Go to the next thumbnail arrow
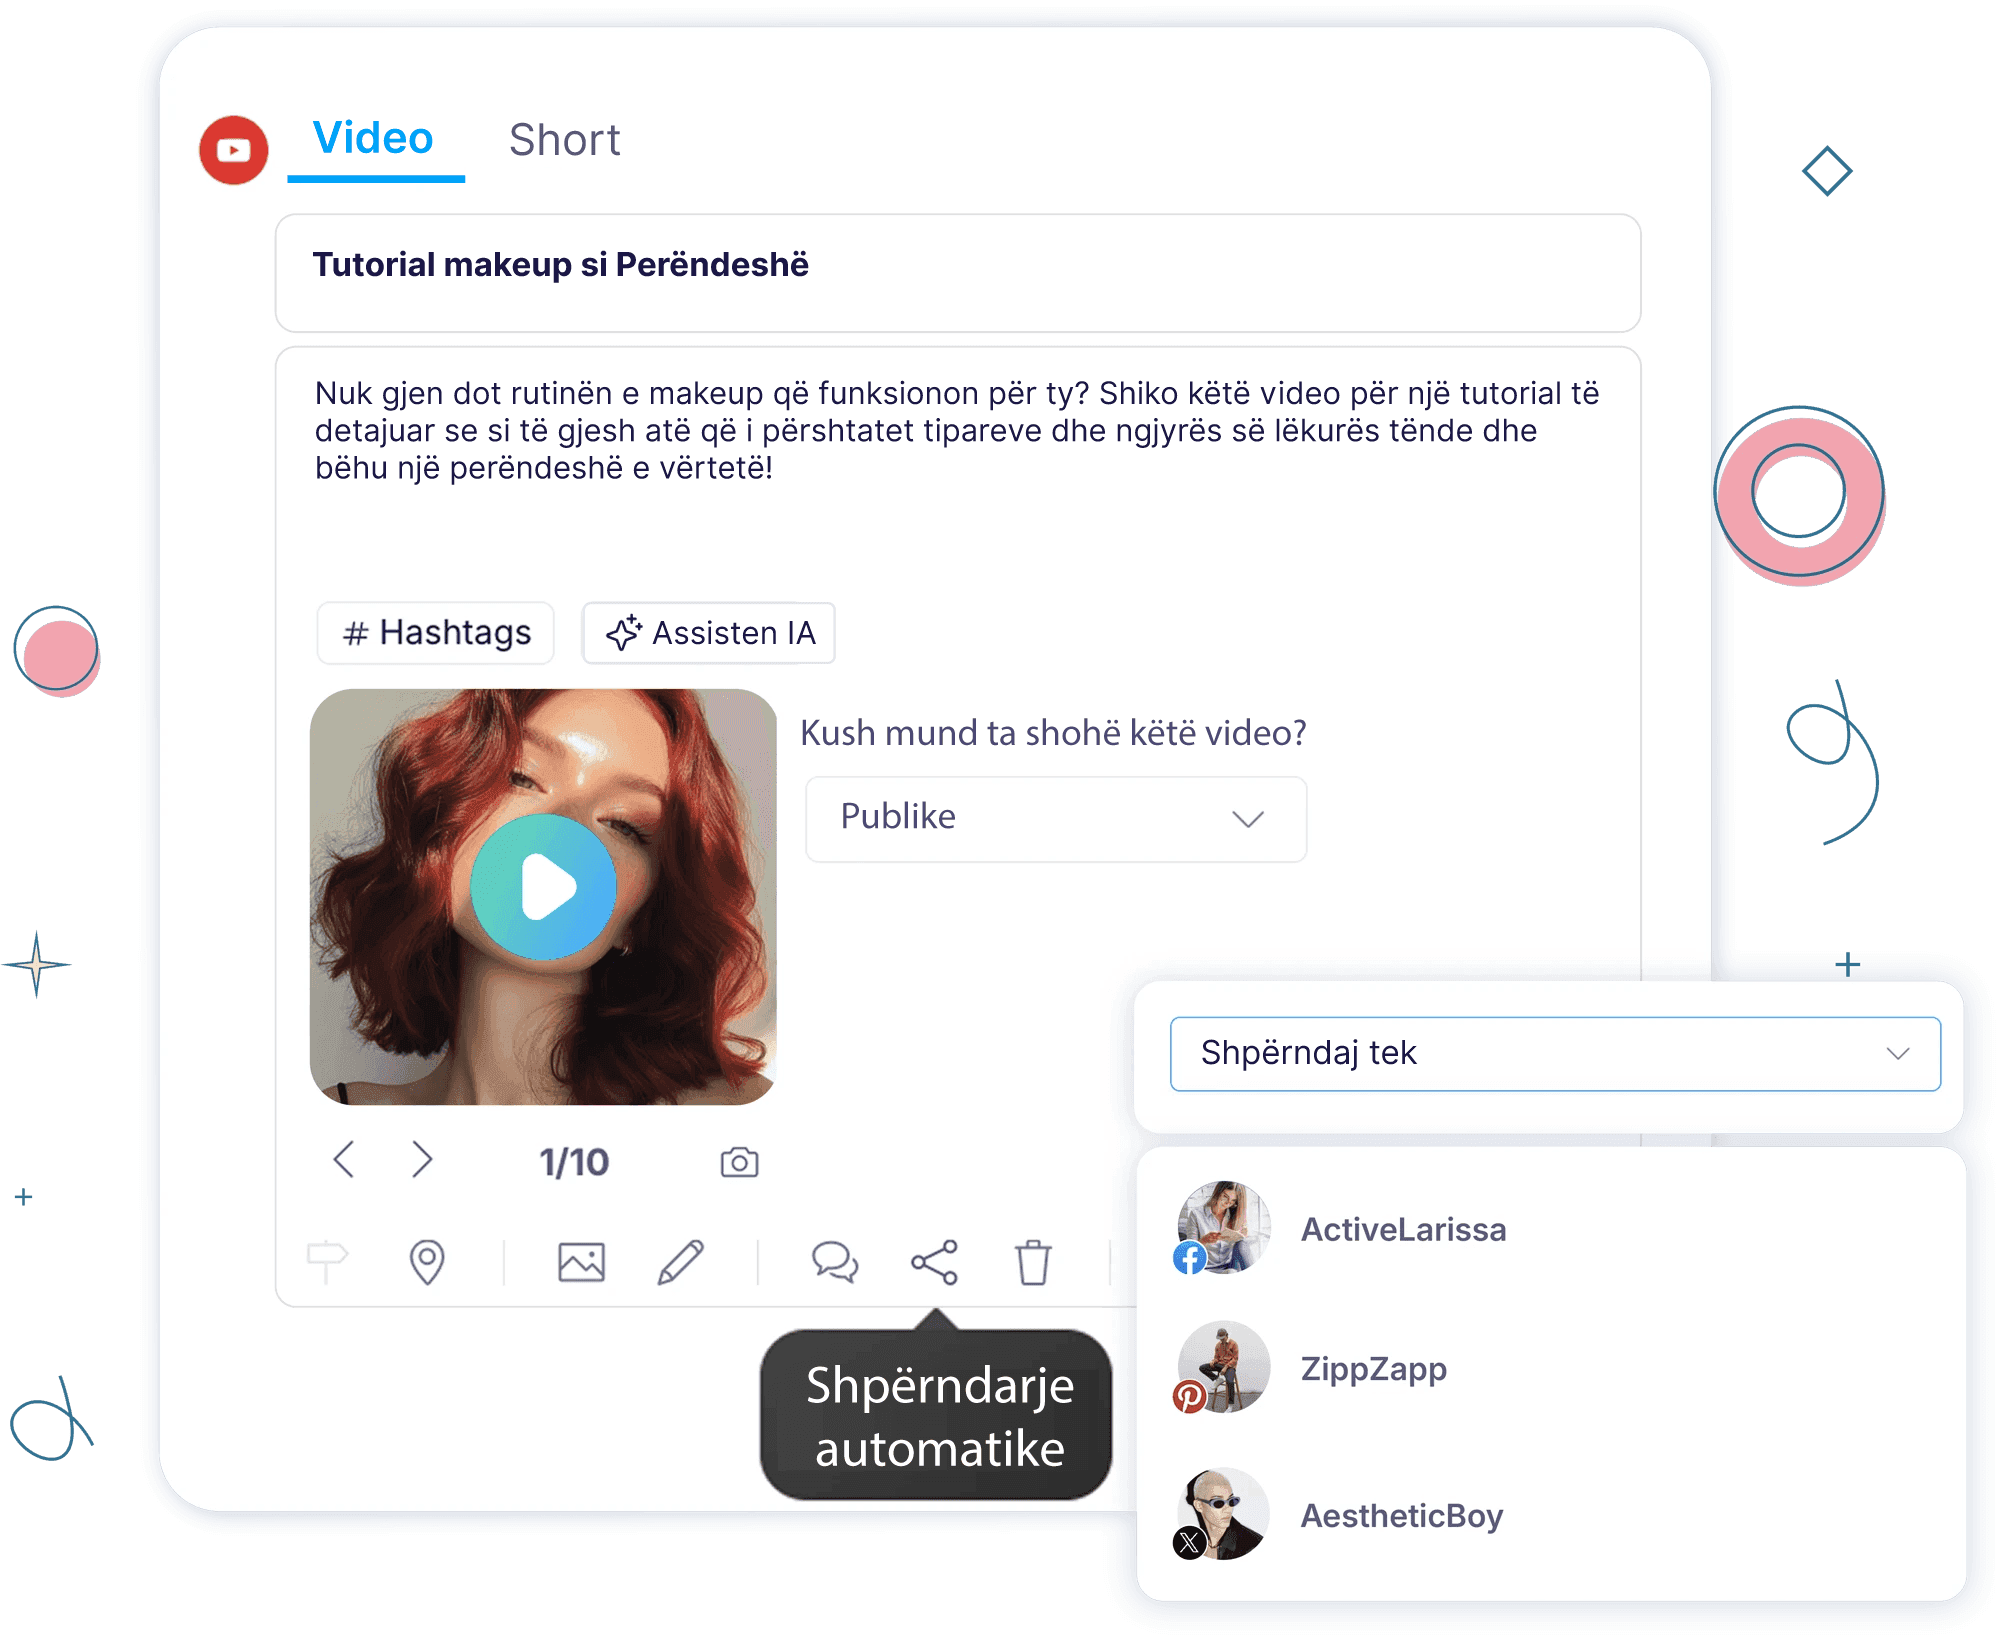2000x1636 pixels. pyautogui.click(x=422, y=1160)
